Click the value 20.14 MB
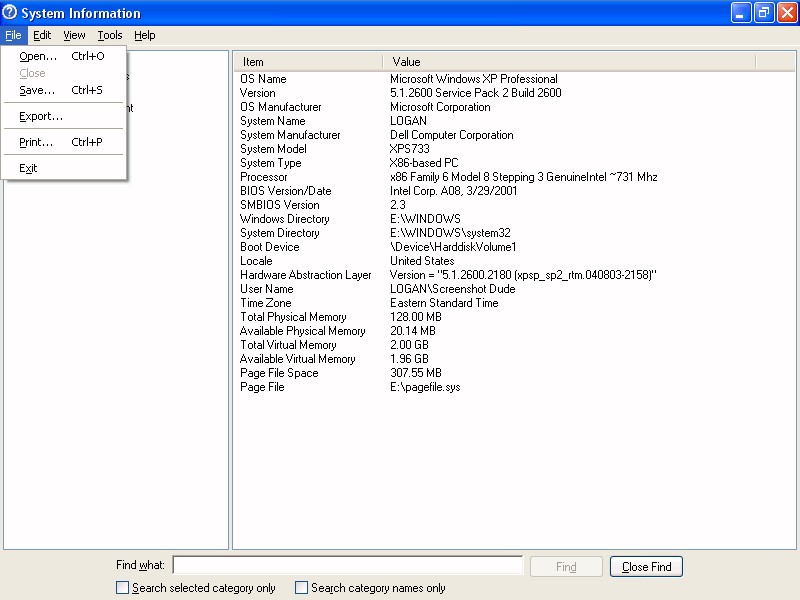The width and height of the screenshot is (800, 600). 413,331
